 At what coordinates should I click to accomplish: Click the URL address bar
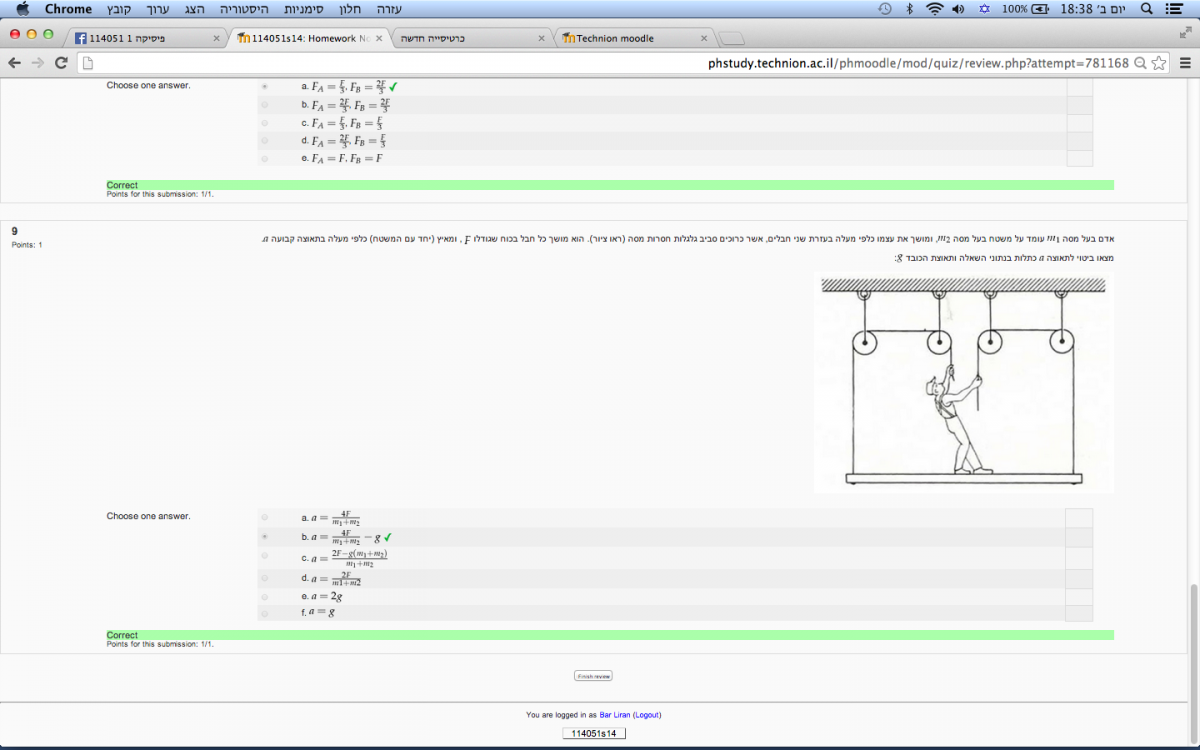(600, 63)
